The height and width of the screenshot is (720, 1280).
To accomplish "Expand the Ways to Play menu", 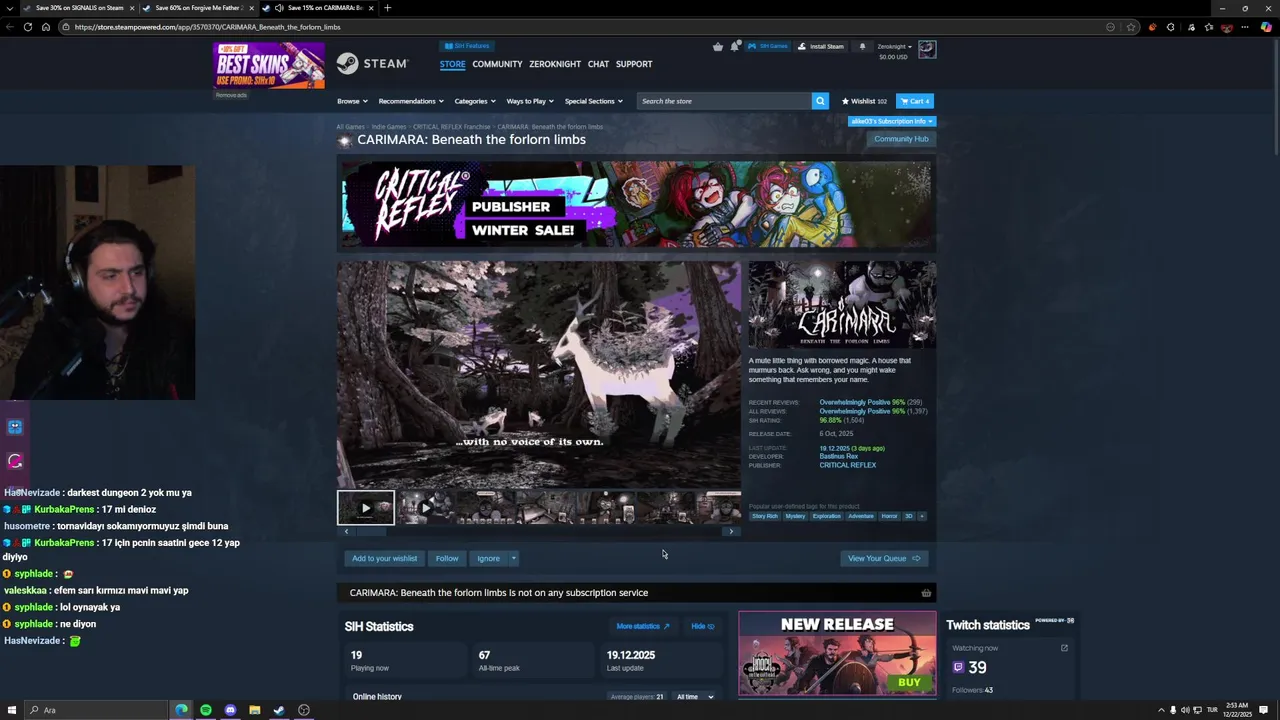I will click(530, 101).
